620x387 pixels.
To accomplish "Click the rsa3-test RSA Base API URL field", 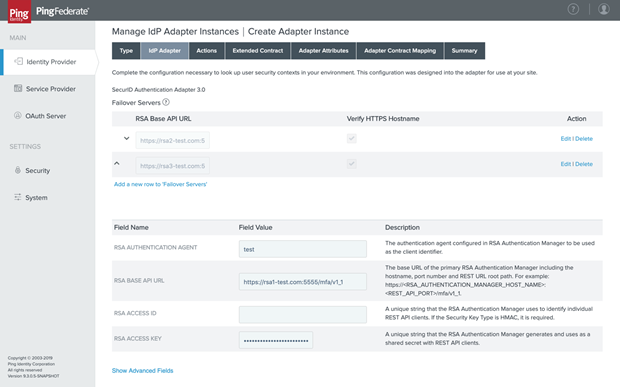I will [x=172, y=166].
